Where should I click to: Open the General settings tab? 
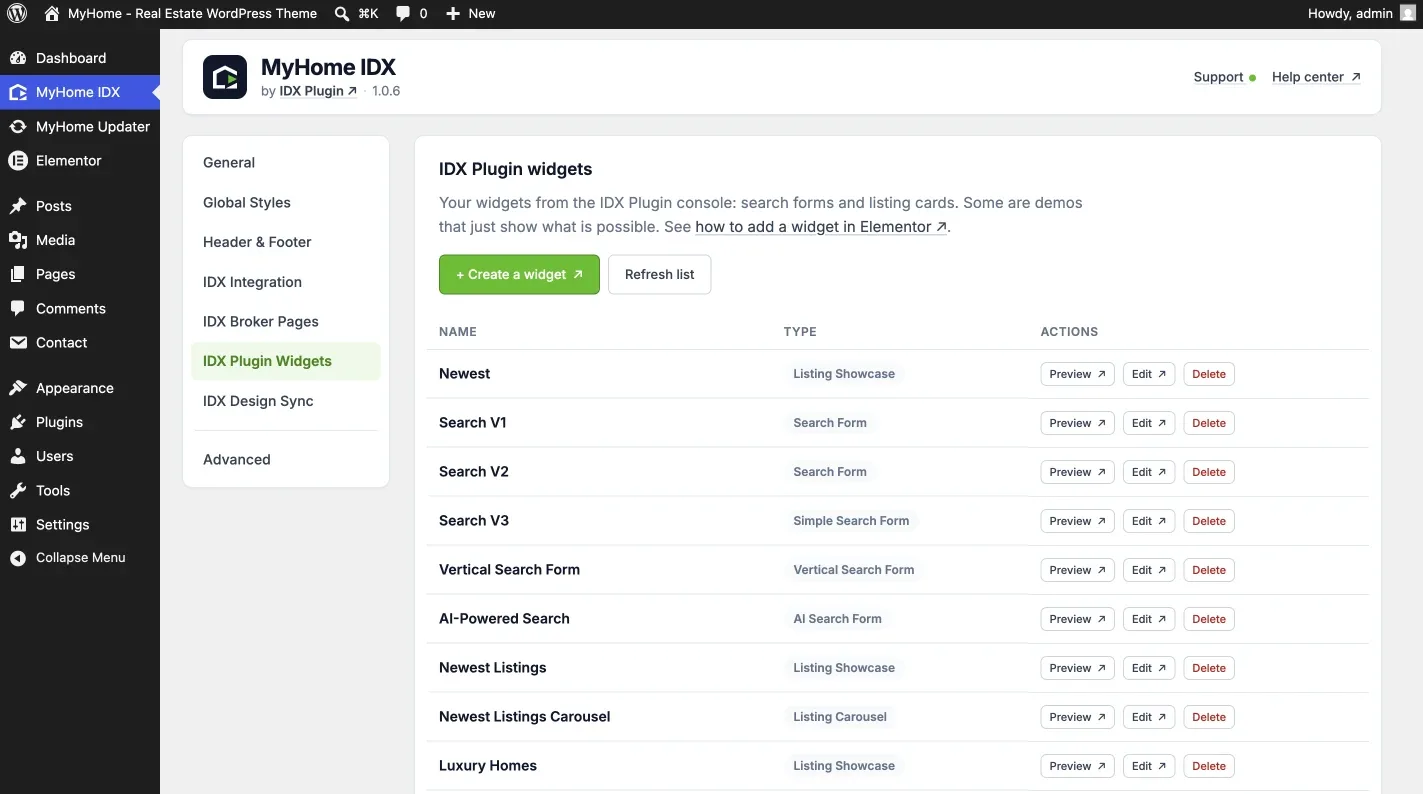coord(286,162)
